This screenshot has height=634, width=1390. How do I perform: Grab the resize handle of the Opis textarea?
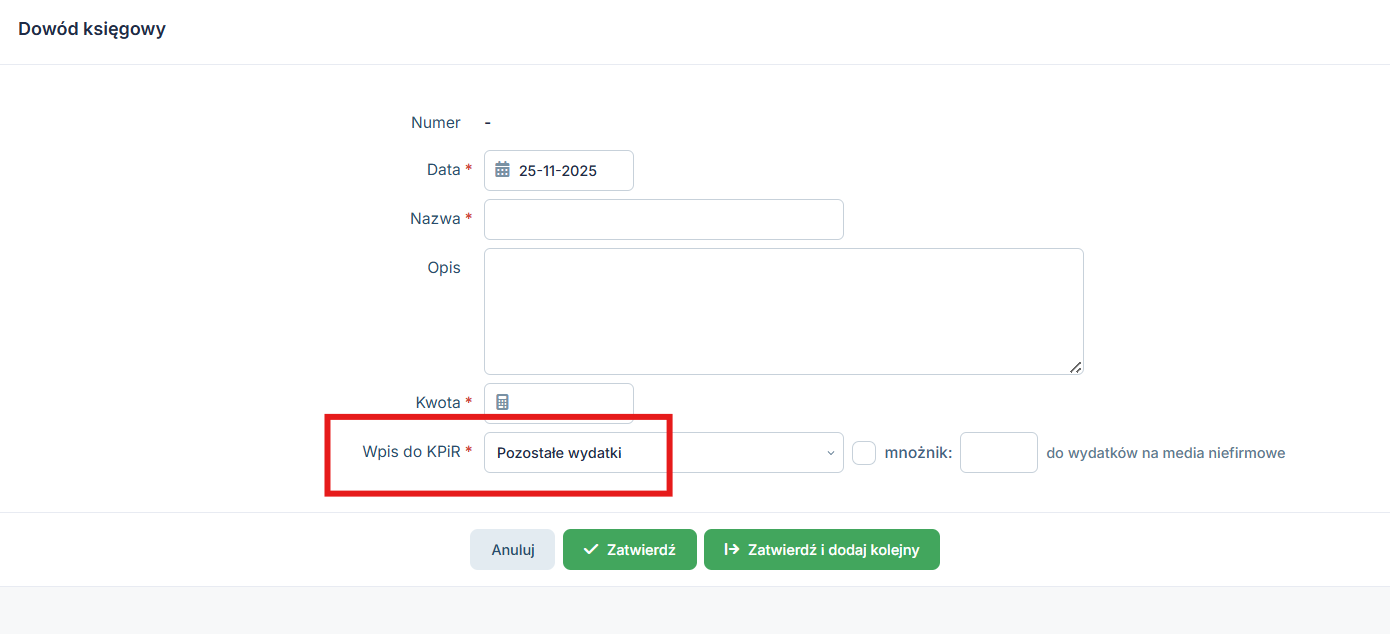[1076, 367]
